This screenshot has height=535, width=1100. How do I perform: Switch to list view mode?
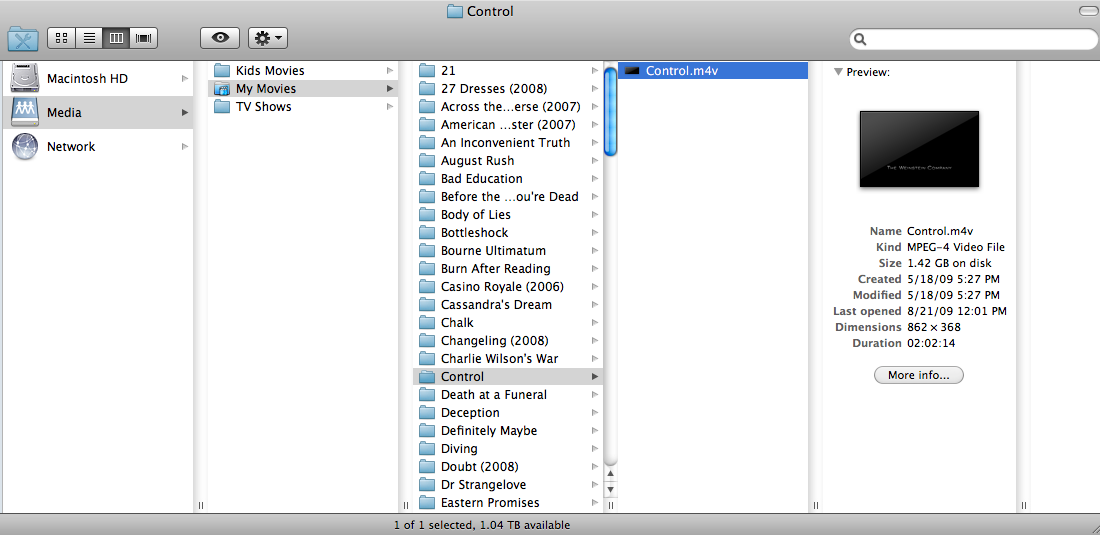point(89,38)
